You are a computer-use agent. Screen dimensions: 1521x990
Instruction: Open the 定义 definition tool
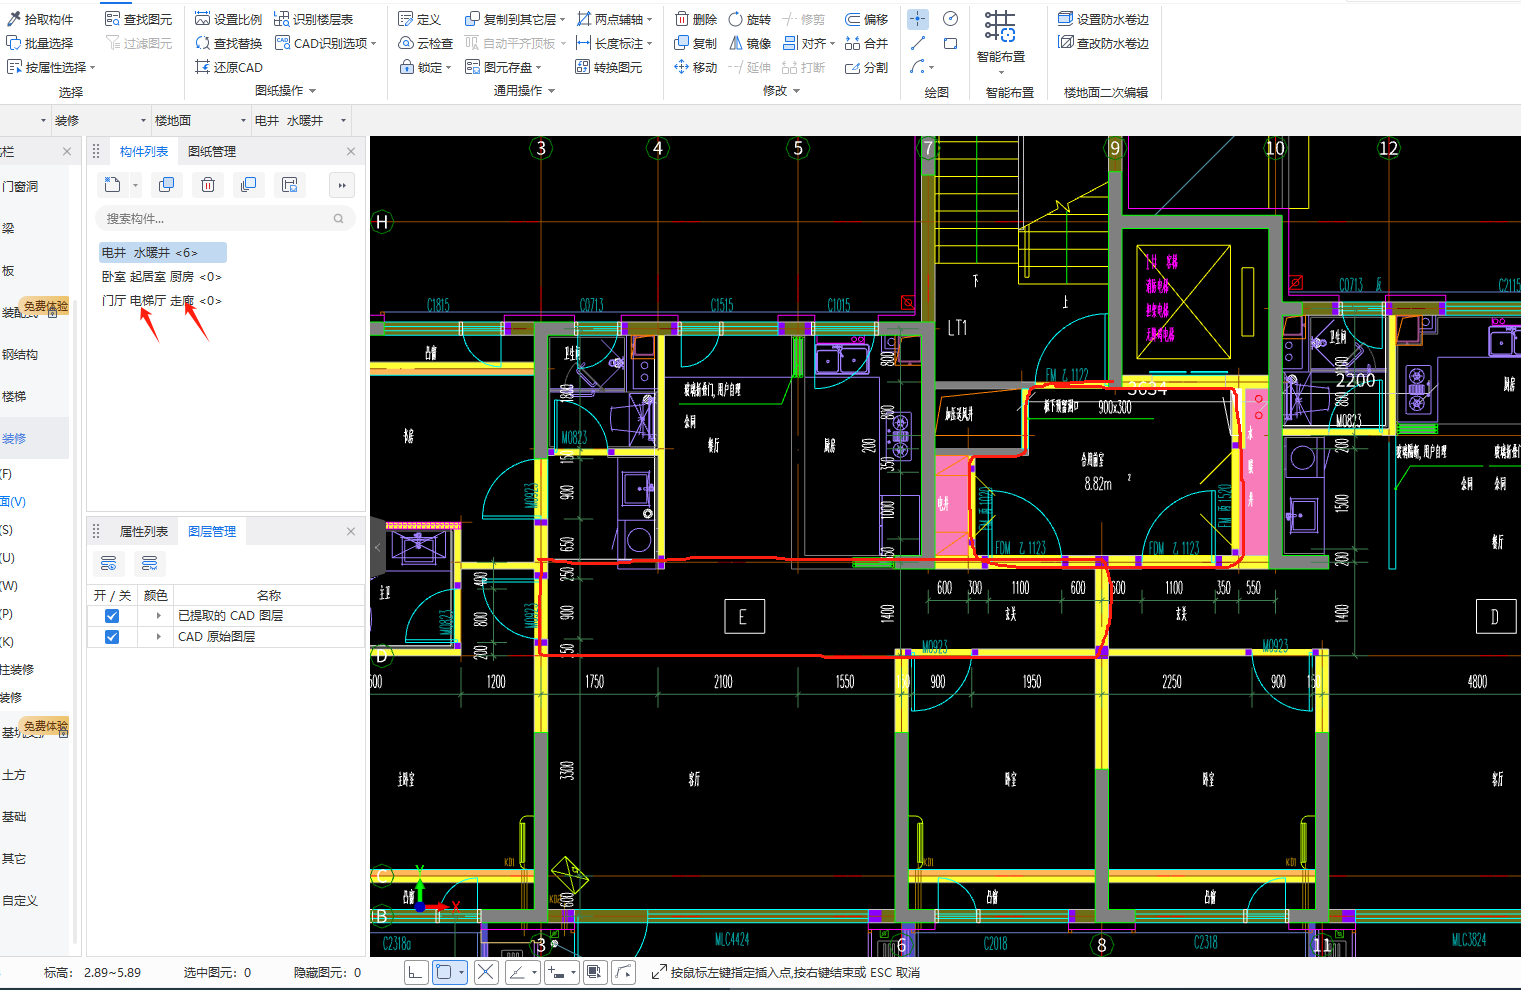point(420,19)
